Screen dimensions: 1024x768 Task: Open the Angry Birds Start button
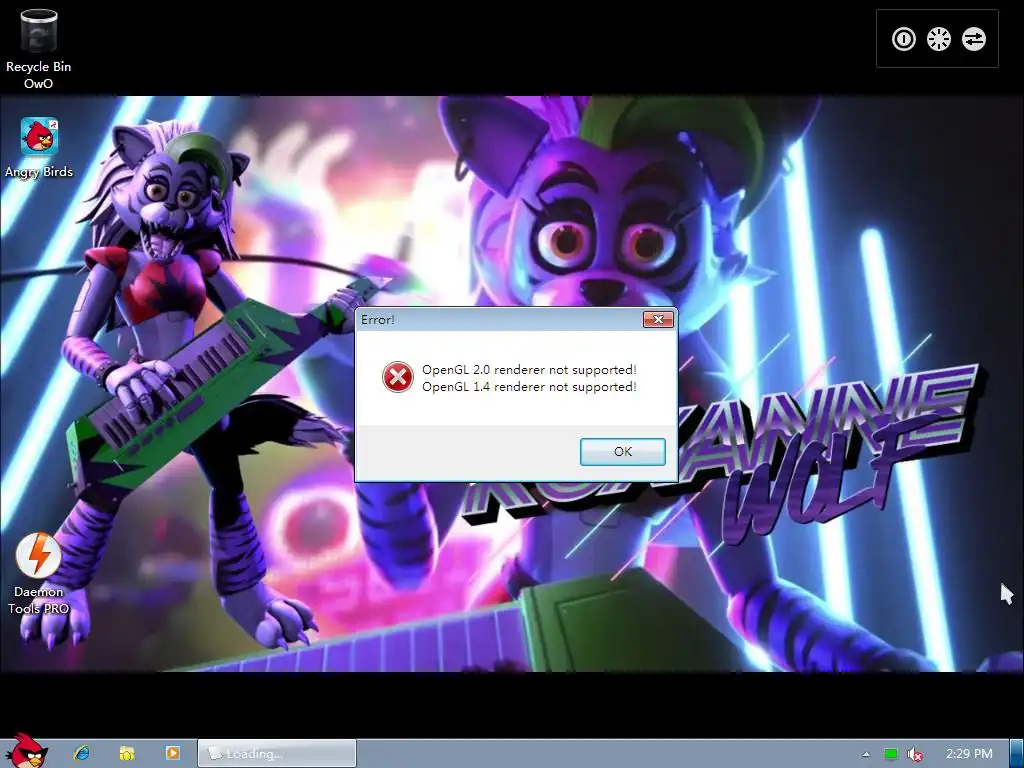click(x=26, y=751)
